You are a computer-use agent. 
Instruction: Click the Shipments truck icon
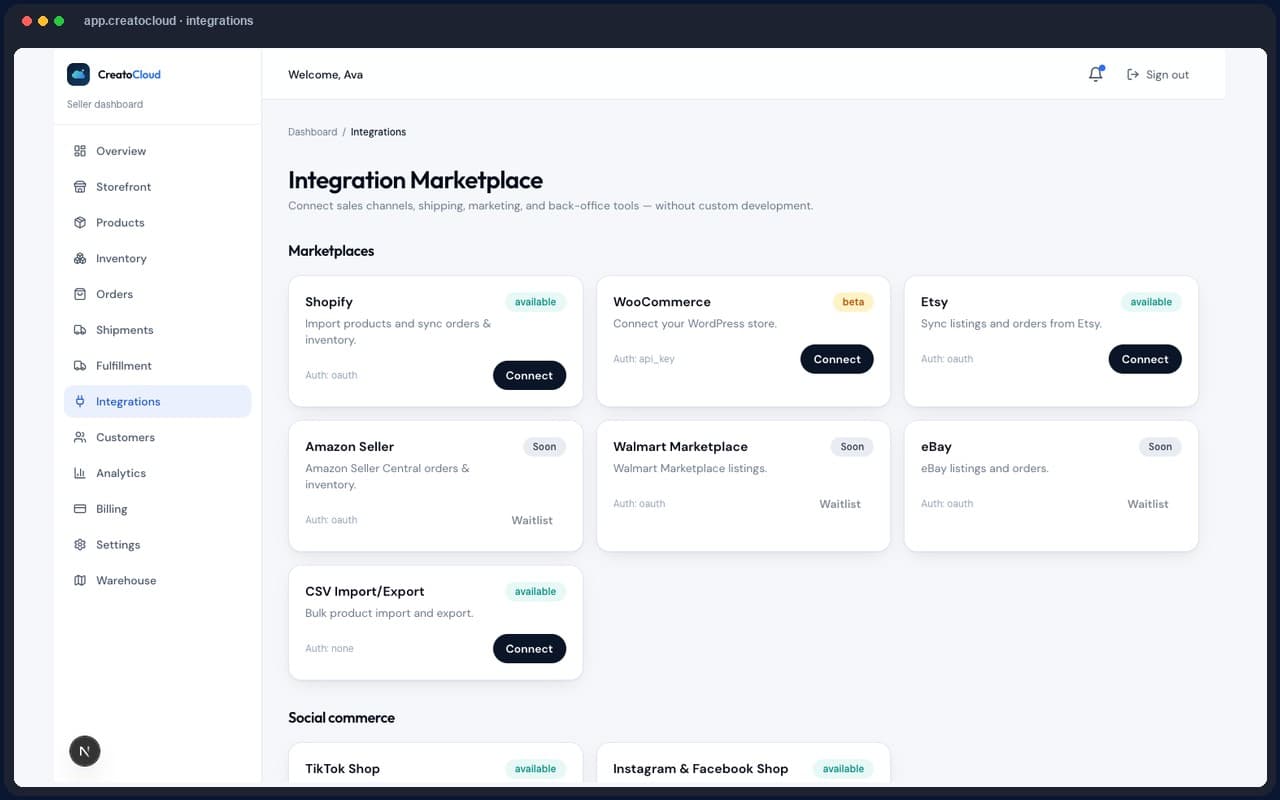pos(80,330)
